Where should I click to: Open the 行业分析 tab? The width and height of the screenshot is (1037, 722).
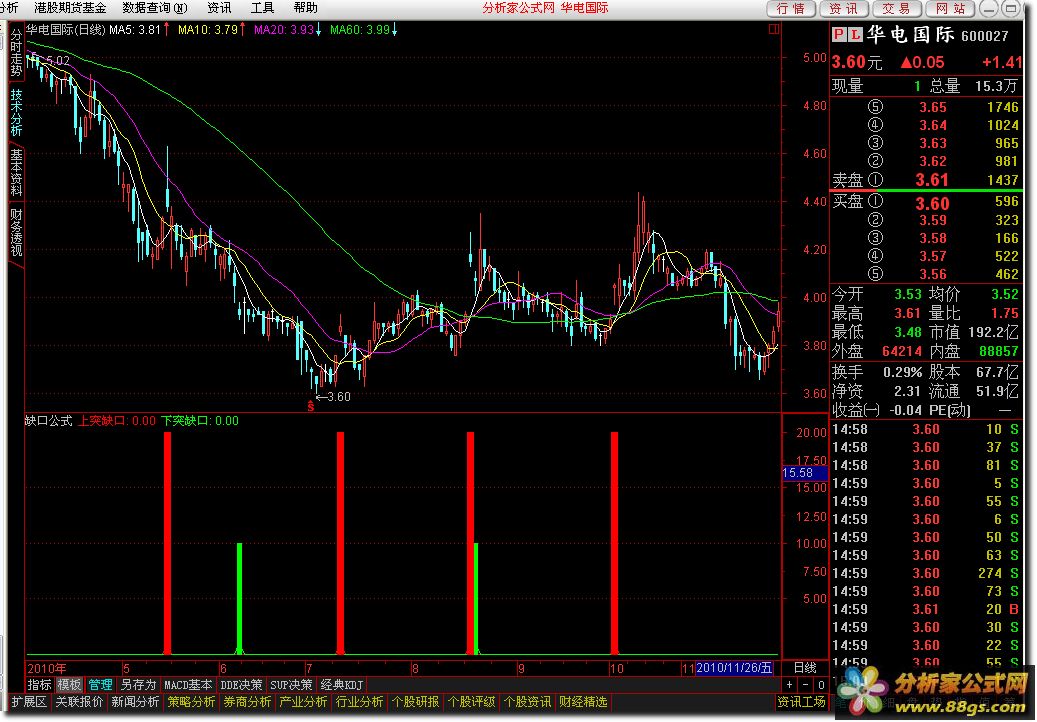click(360, 702)
